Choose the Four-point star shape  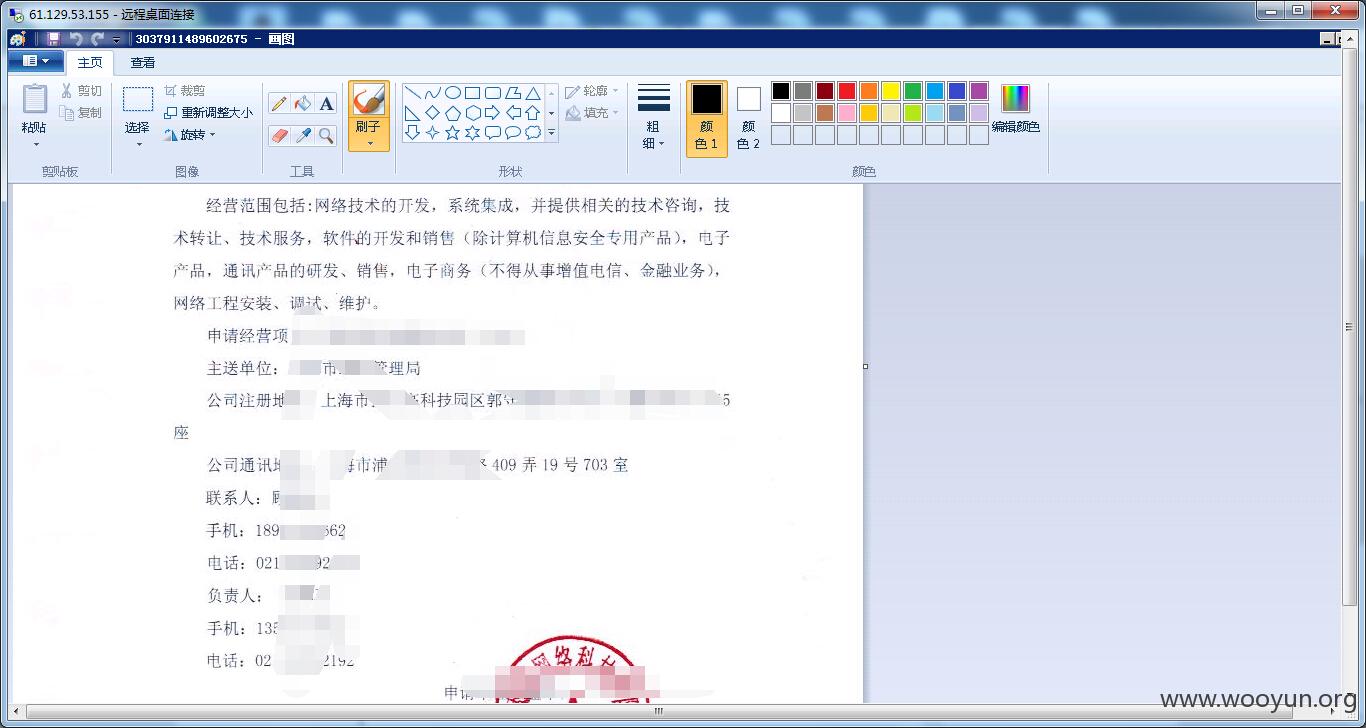[432, 133]
